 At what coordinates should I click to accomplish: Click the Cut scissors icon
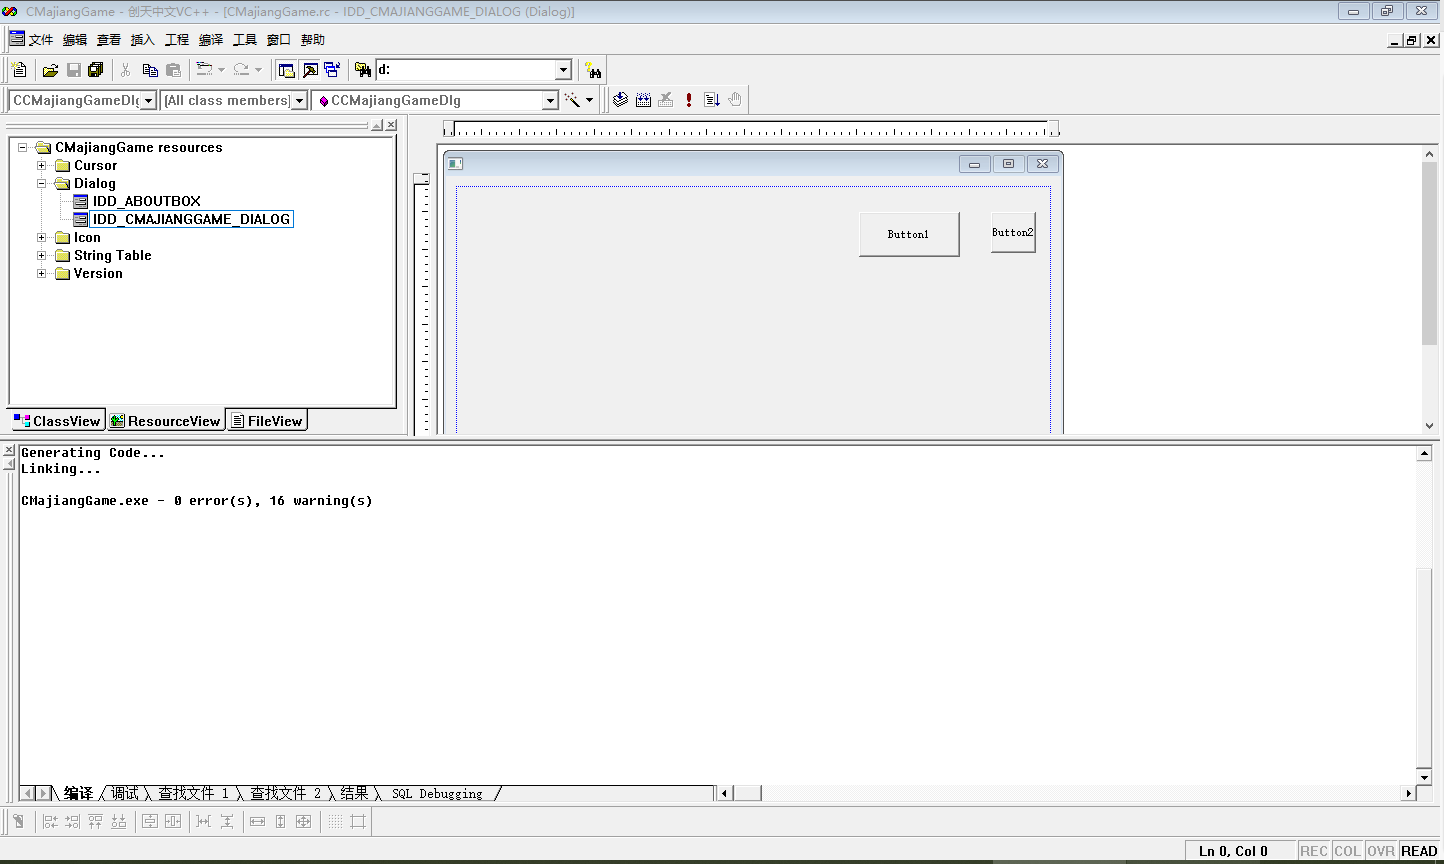point(126,70)
